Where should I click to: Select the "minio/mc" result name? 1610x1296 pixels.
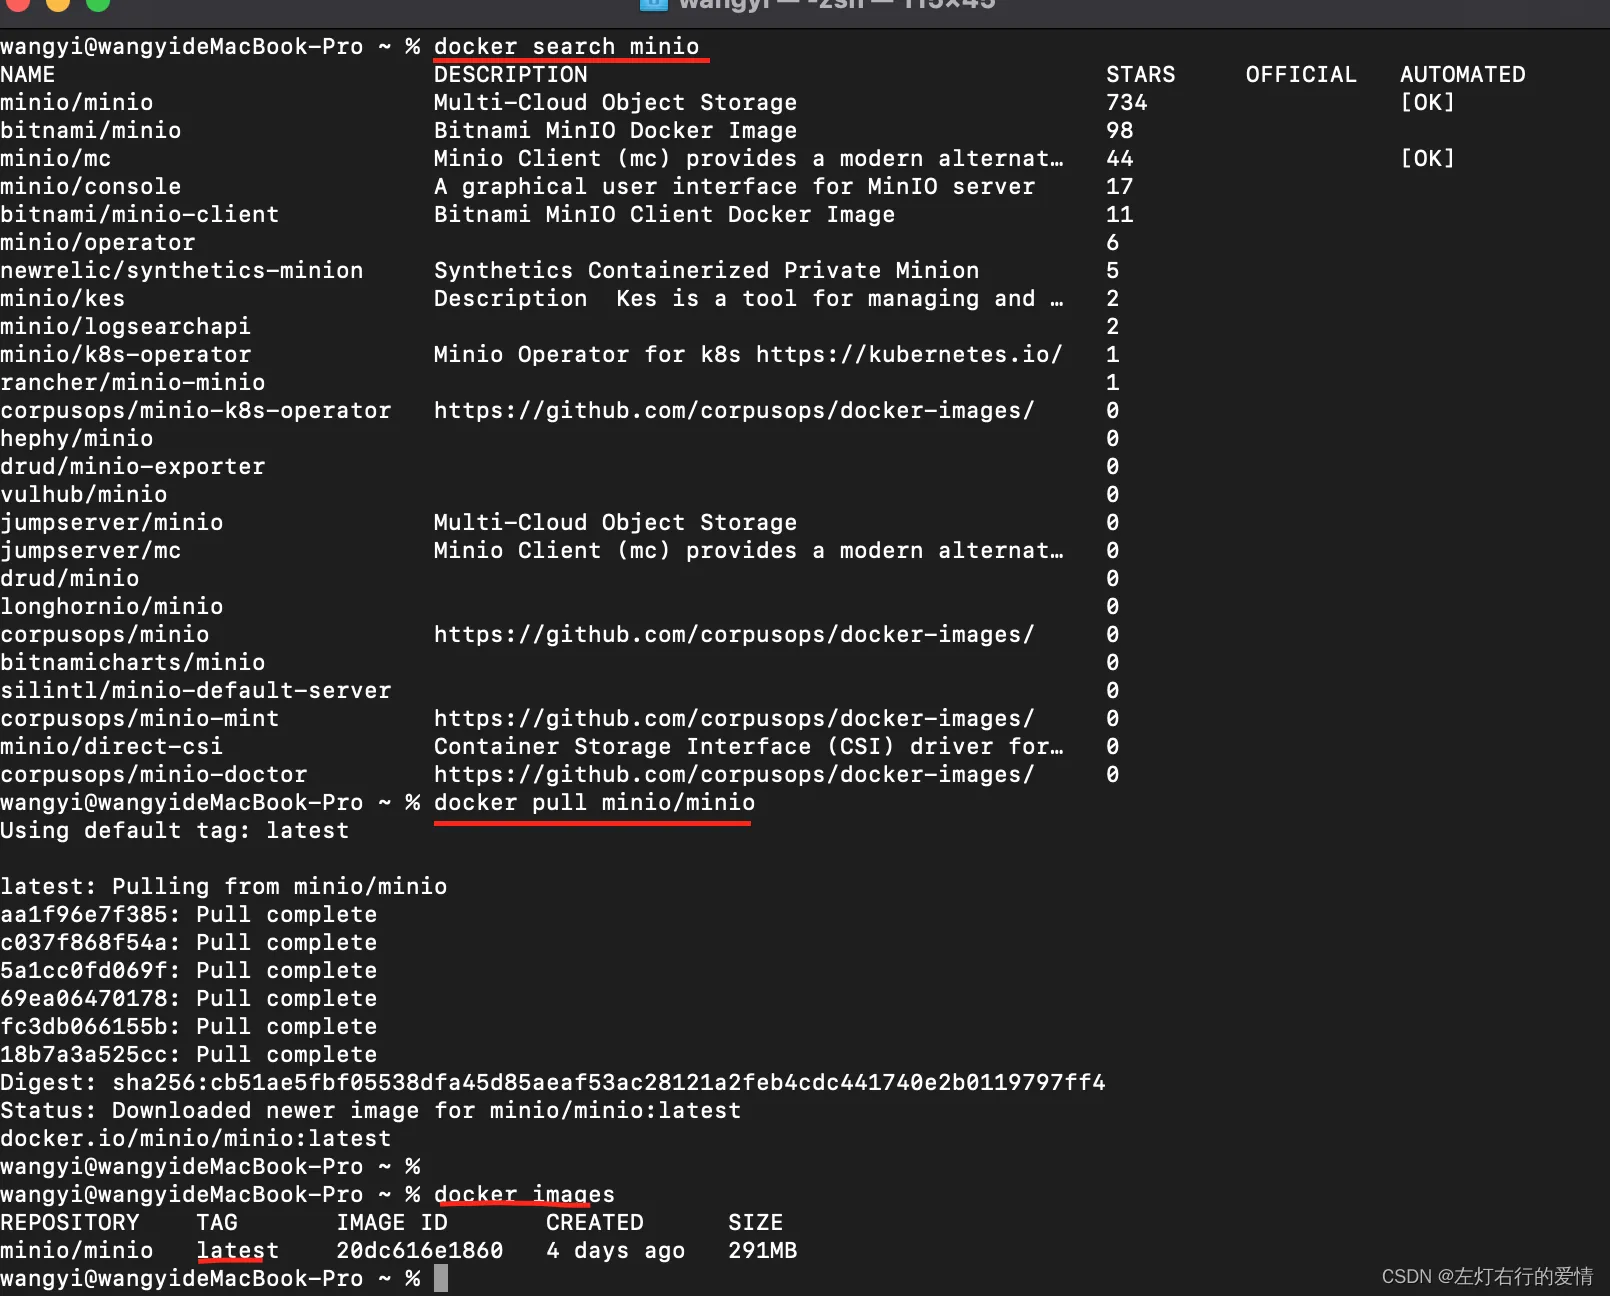[x=56, y=158]
